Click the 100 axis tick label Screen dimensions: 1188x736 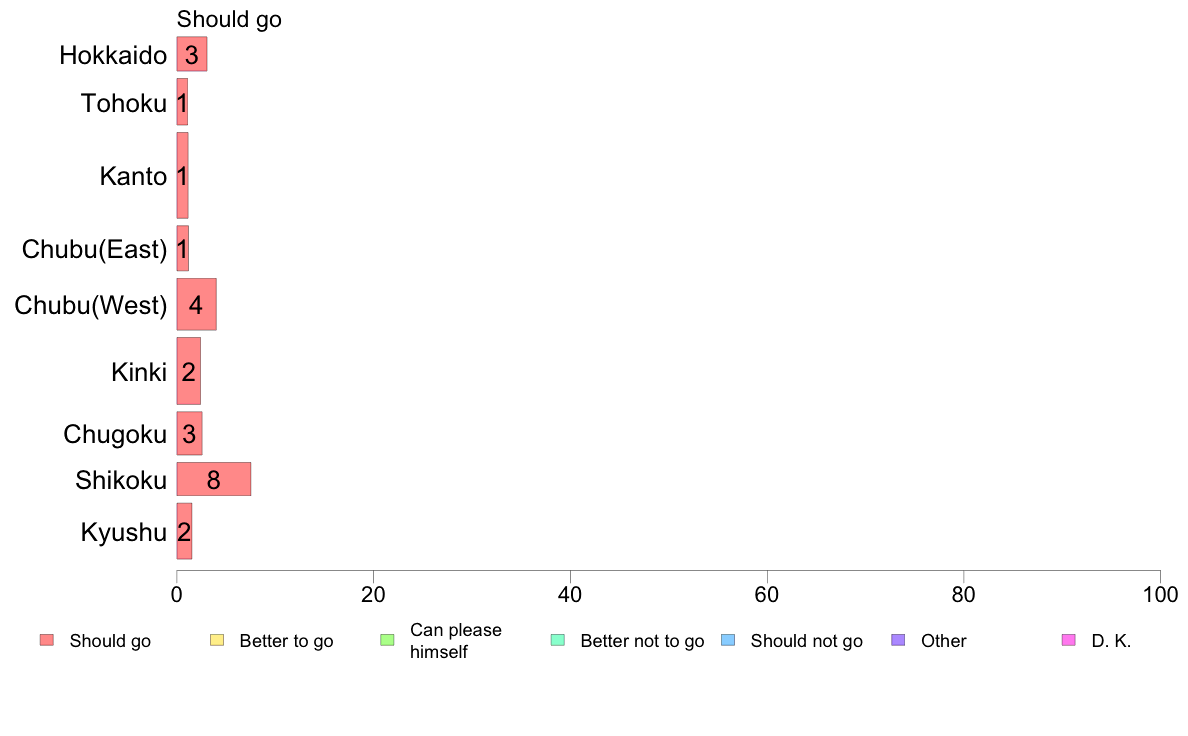1160,595
